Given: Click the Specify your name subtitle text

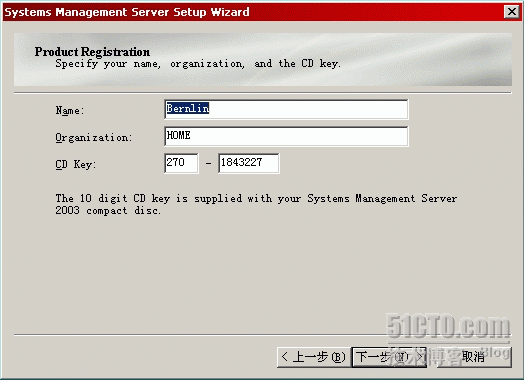Looking at the screenshot, I should pyautogui.click(x=198, y=64).
